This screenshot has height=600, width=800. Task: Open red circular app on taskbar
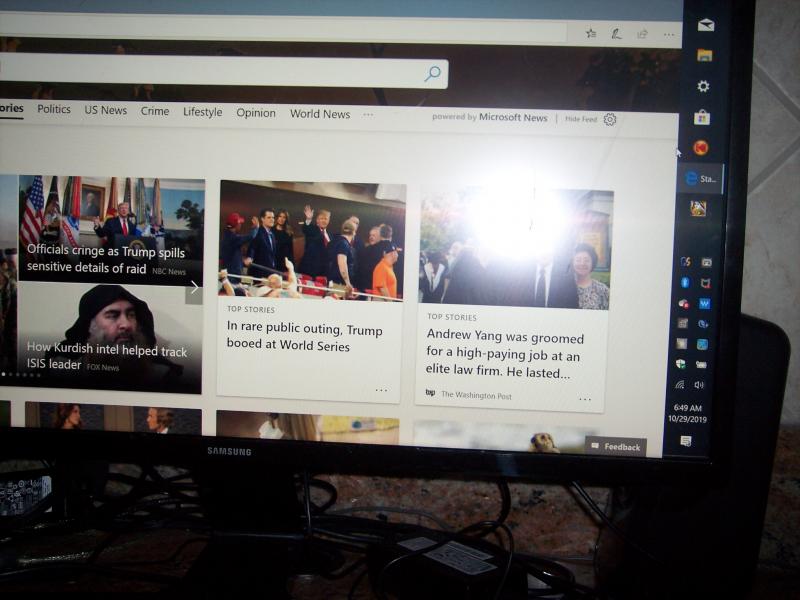[x=701, y=148]
